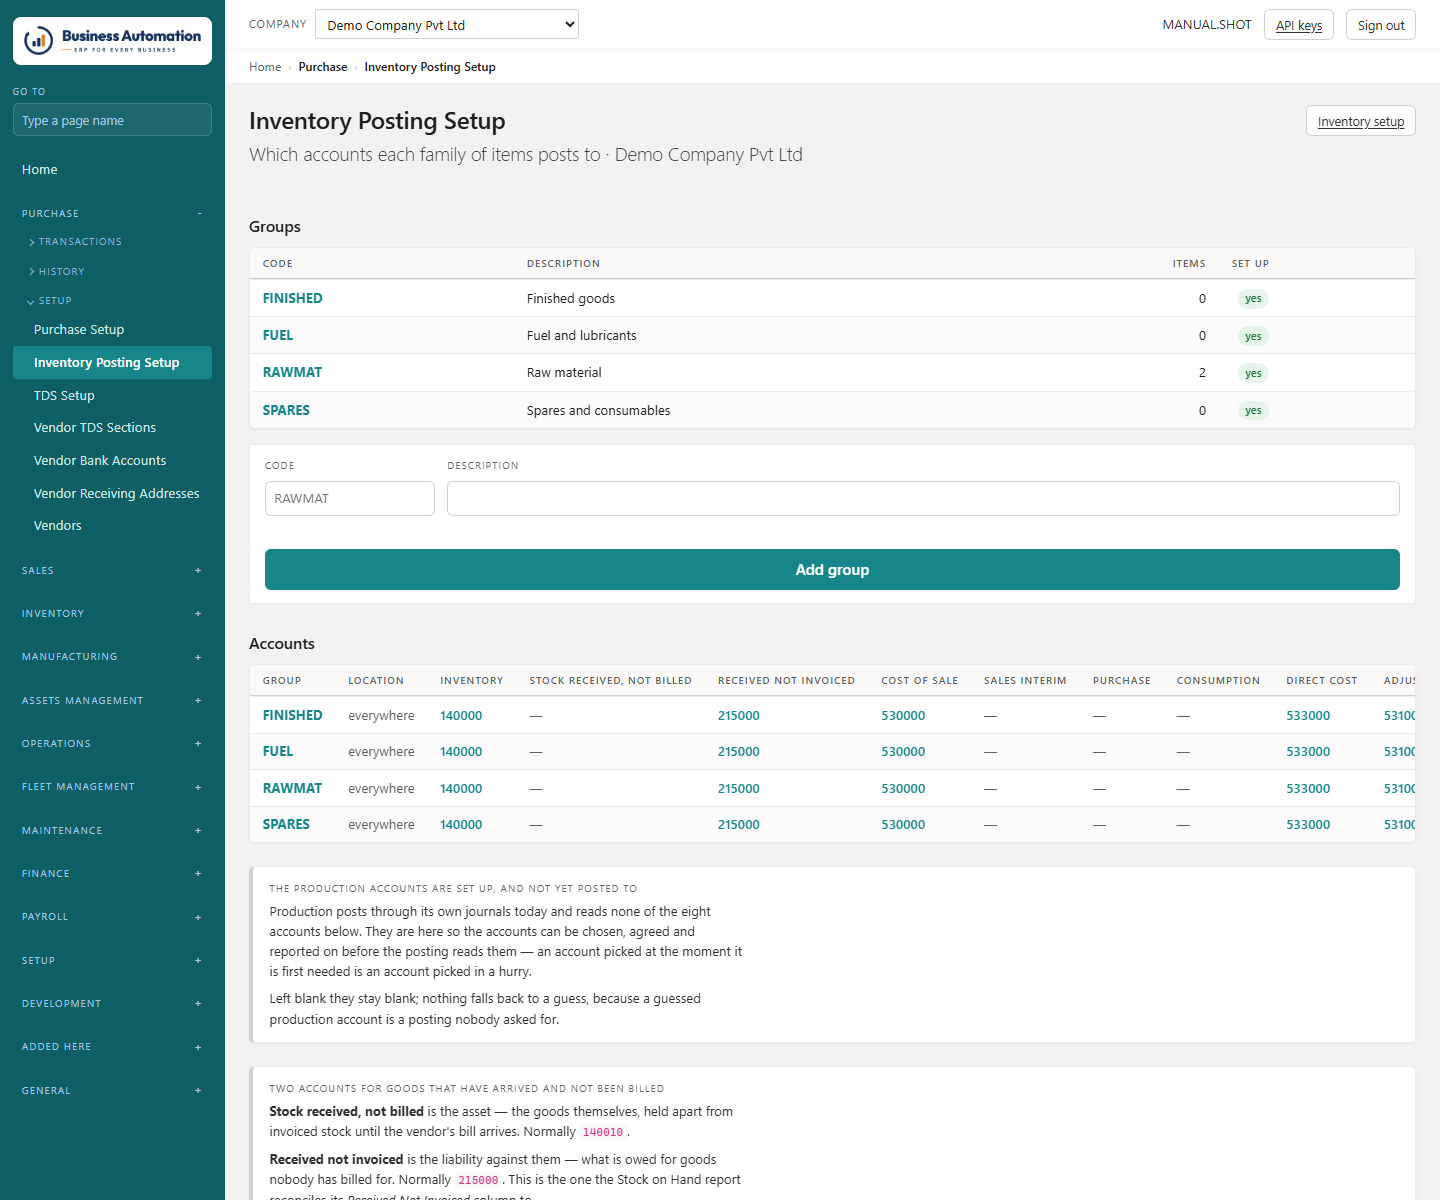Click the Business Automation logo
The width and height of the screenshot is (1440, 1200).
pyautogui.click(x=112, y=41)
